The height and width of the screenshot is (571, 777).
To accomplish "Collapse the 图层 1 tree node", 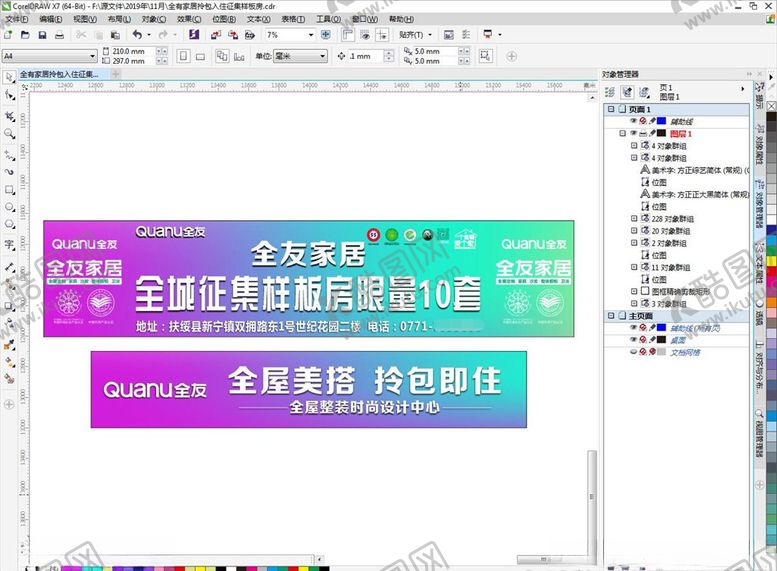I will [622, 133].
